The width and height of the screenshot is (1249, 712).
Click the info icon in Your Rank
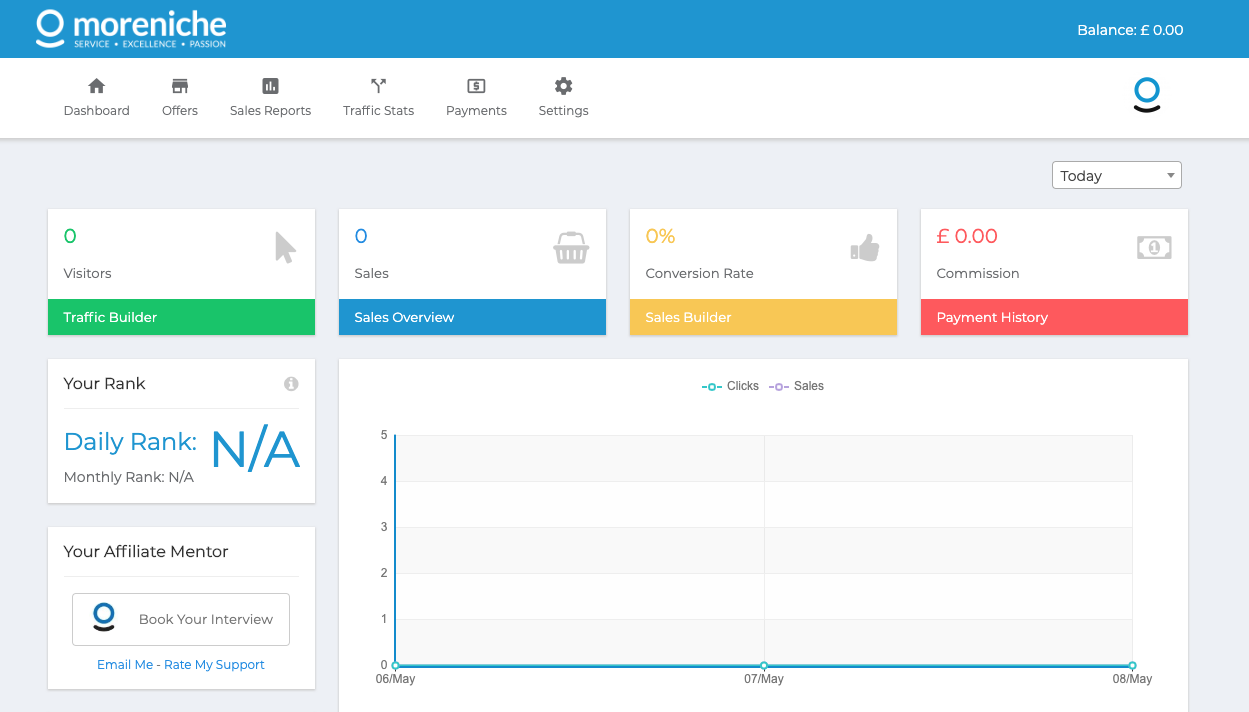click(291, 384)
